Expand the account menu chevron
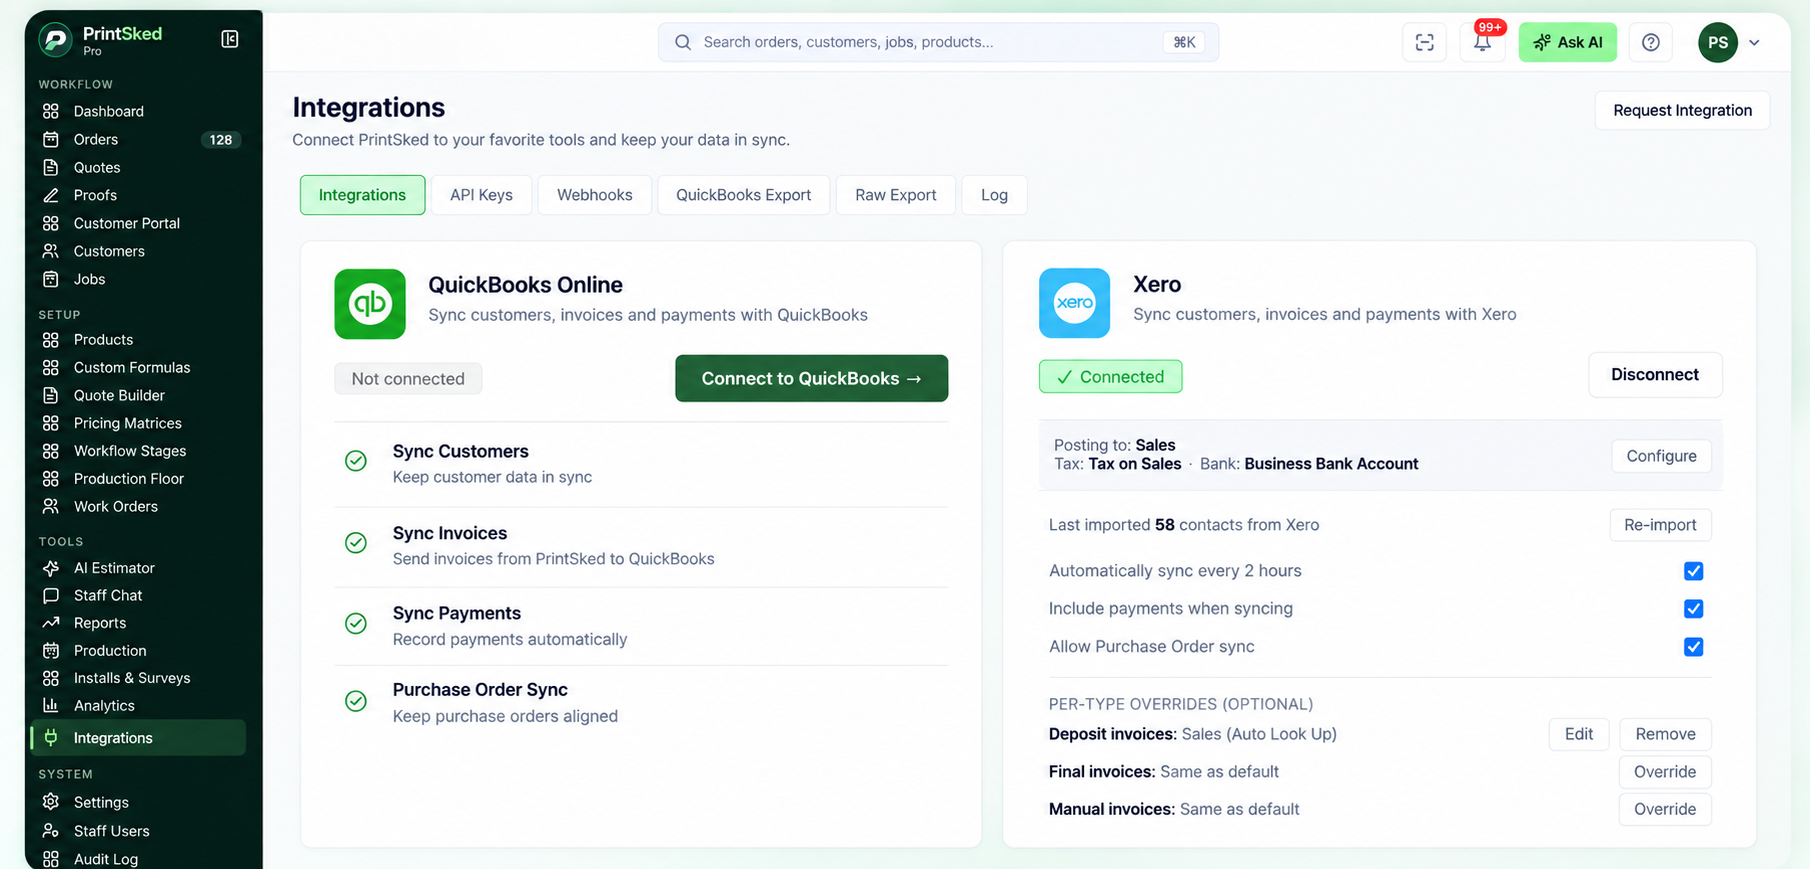The image size is (1810, 869). [x=1754, y=43]
